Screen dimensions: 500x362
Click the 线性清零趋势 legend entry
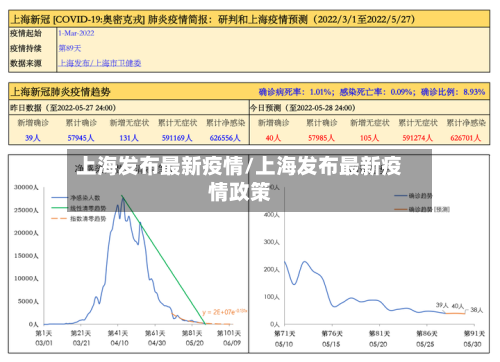tap(79, 208)
